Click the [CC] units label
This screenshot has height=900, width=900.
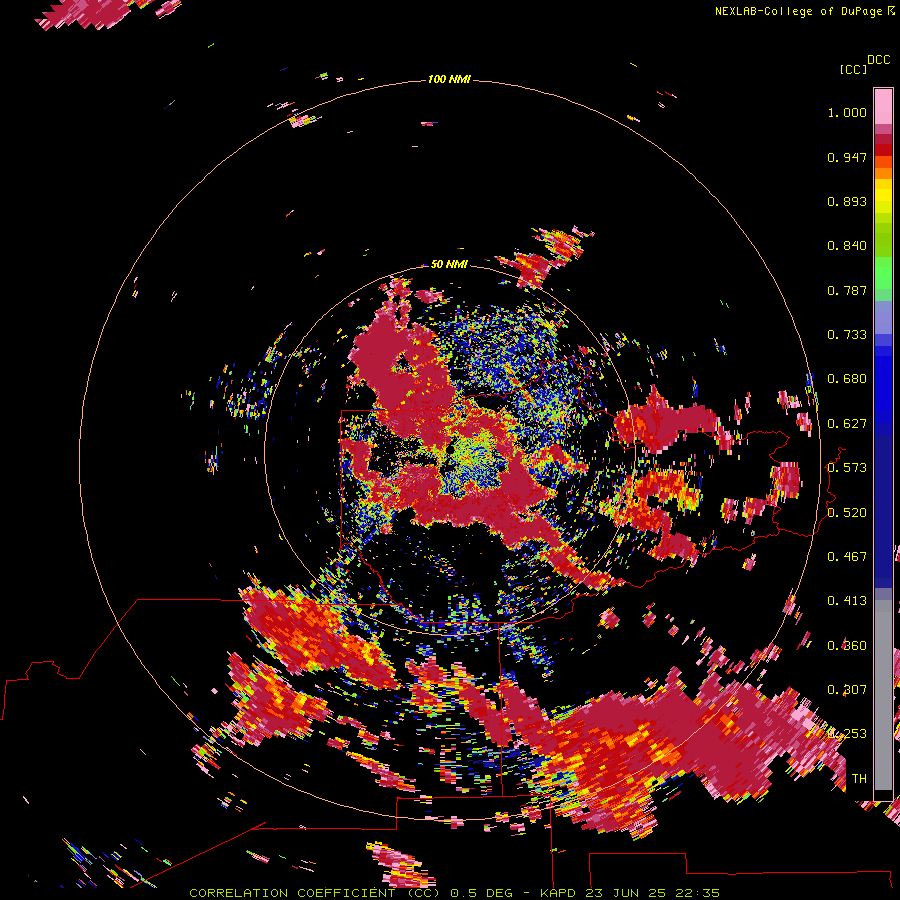point(853,69)
